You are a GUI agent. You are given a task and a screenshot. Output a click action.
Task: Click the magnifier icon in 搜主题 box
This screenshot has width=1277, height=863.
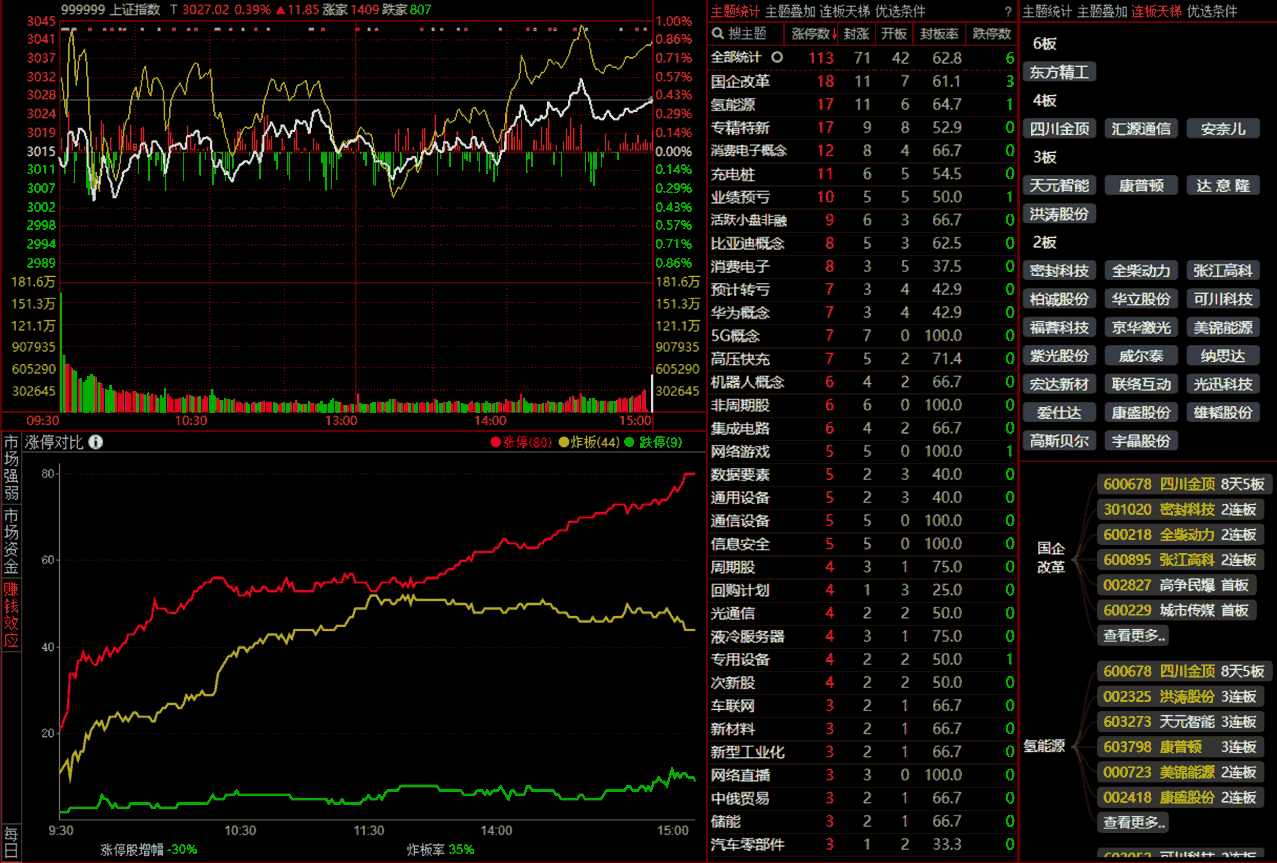coord(718,34)
